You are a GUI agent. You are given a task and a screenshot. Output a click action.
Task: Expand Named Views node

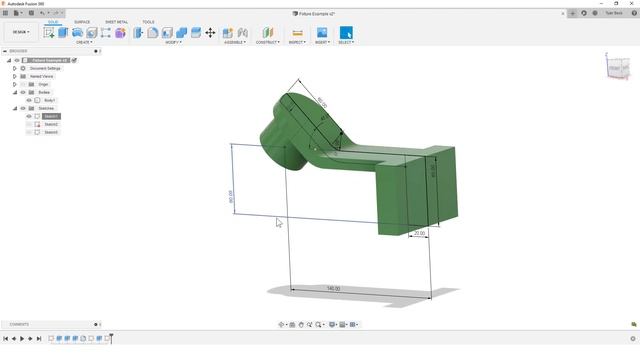(15, 76)
